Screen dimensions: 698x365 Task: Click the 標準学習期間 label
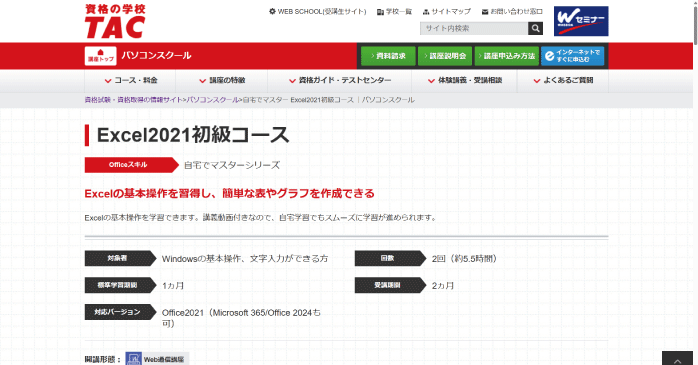(x=120, y=285)
